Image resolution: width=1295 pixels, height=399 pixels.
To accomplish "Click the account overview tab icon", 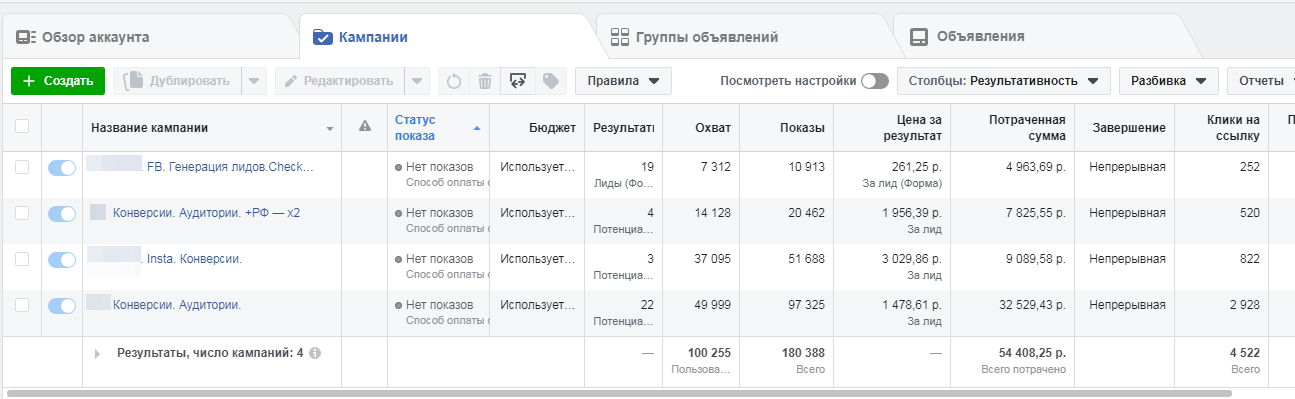I will tap(26, 38).
